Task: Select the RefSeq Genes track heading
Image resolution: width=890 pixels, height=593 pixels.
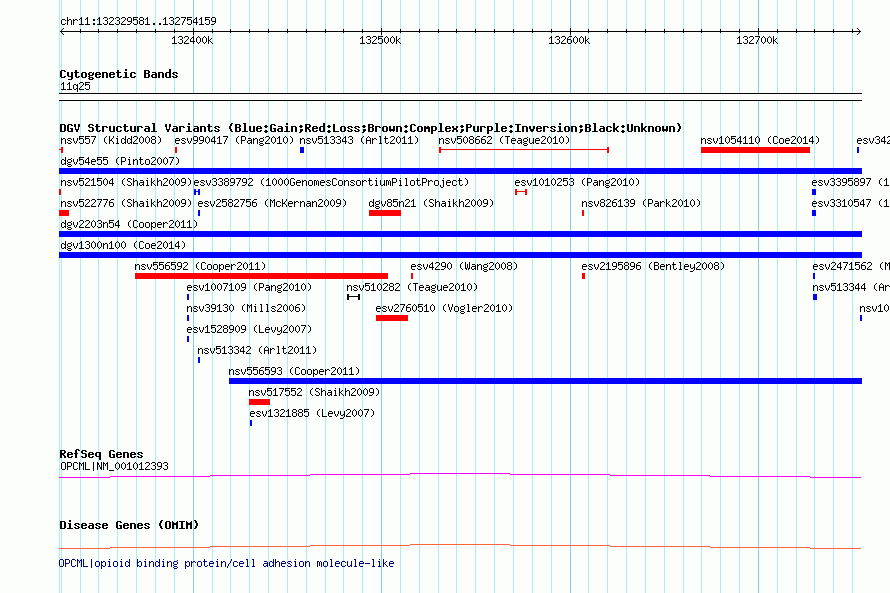Action: point(101,454)
